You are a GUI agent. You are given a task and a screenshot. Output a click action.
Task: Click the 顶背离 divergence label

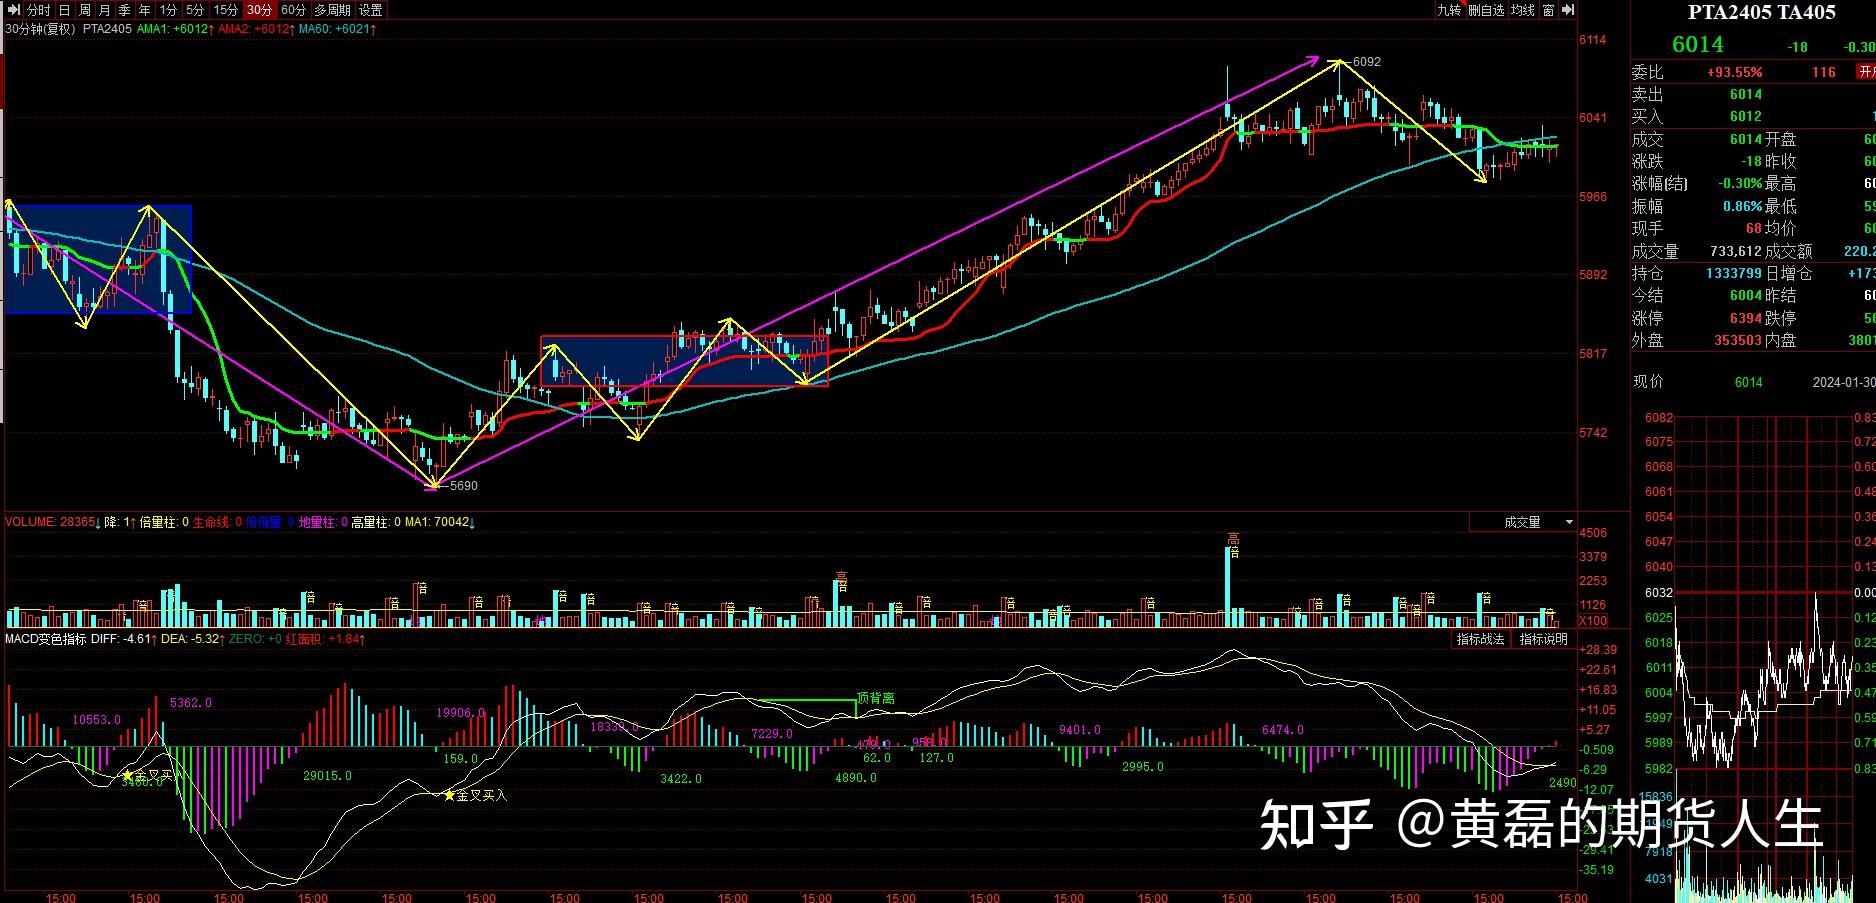point(875,699)
